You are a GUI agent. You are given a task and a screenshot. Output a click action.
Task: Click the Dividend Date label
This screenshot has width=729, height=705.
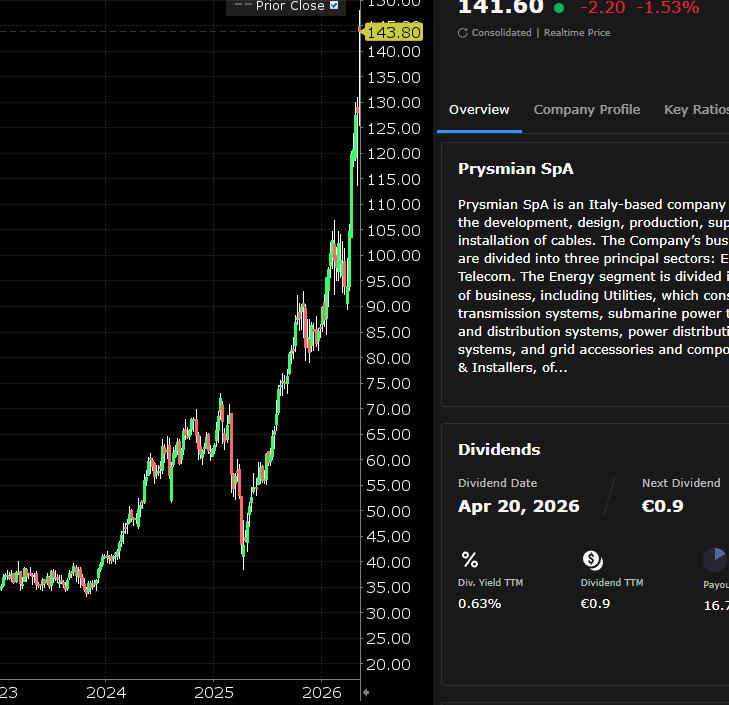(497, 483)
